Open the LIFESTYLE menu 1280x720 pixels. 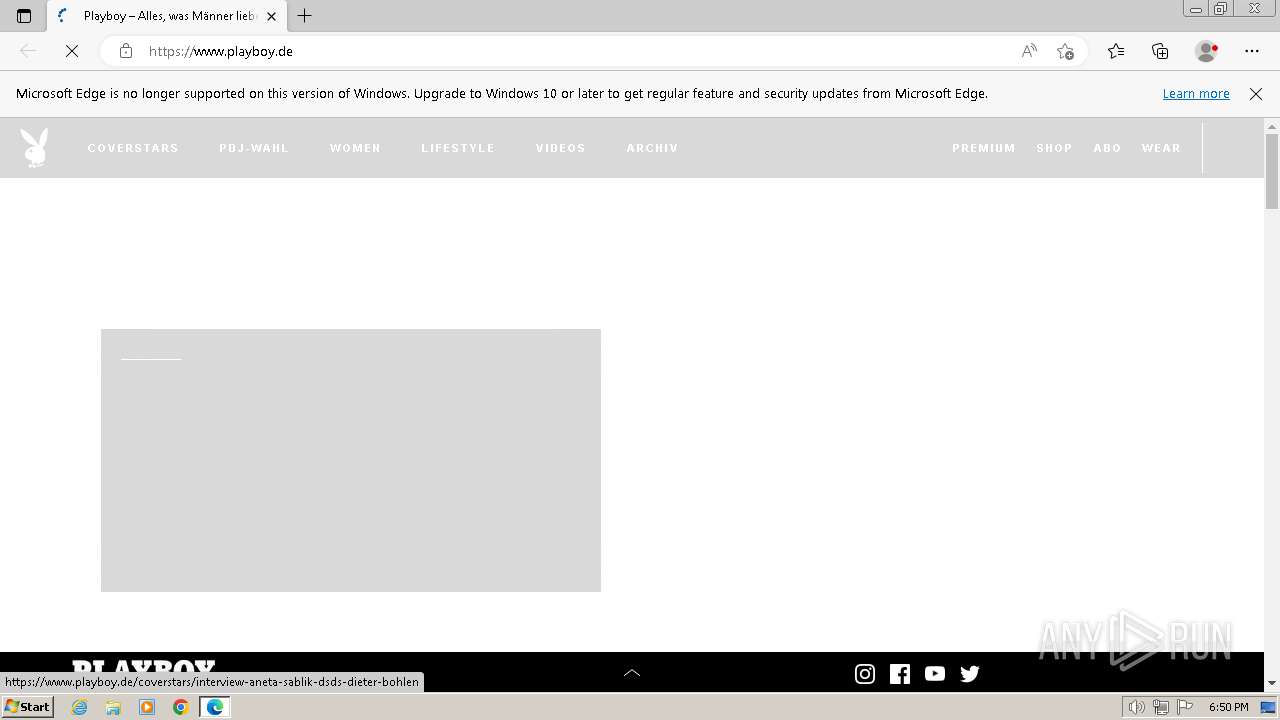click(x=458, y=148)
